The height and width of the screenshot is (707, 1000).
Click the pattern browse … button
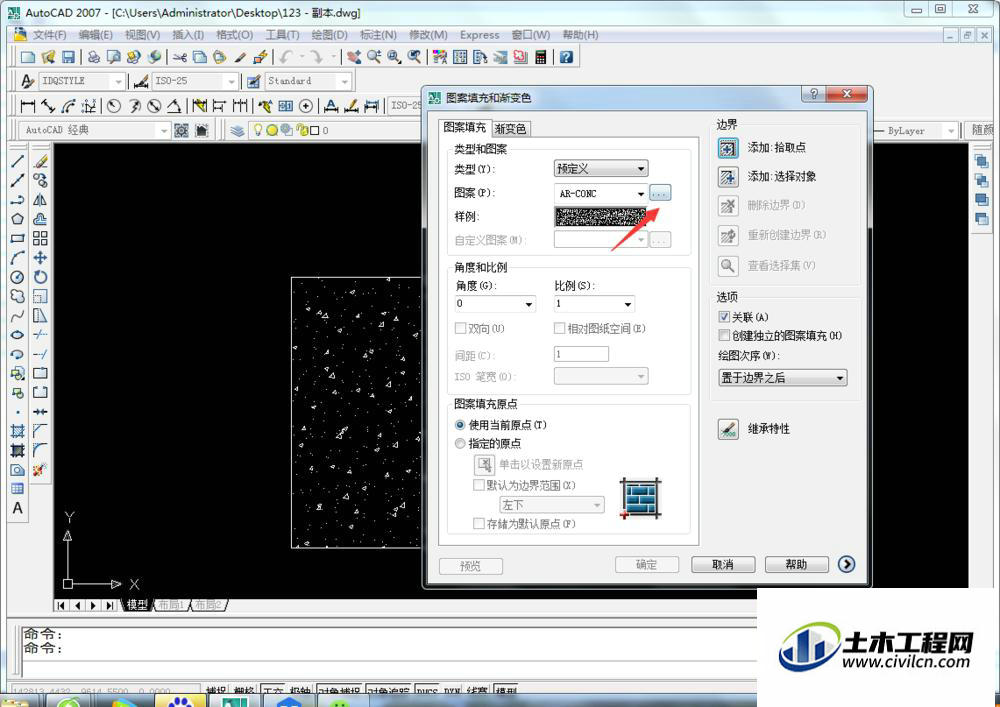pos(660,193)
